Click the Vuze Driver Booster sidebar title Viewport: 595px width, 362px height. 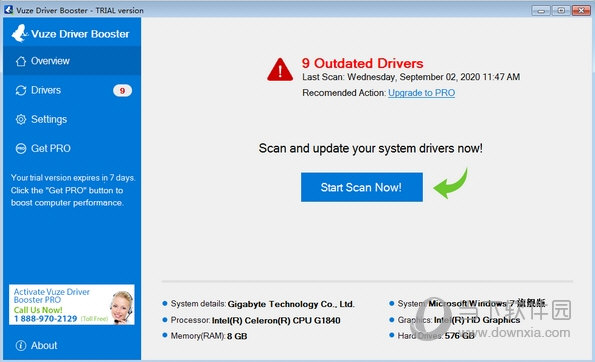(x=80, y=34)
